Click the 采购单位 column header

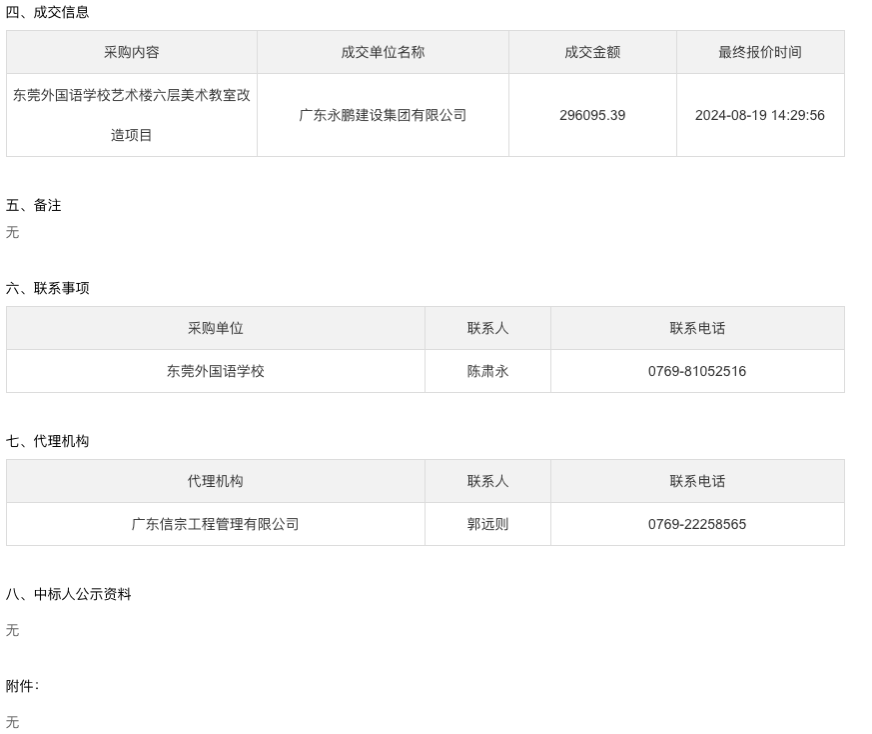tap(215, 328)
